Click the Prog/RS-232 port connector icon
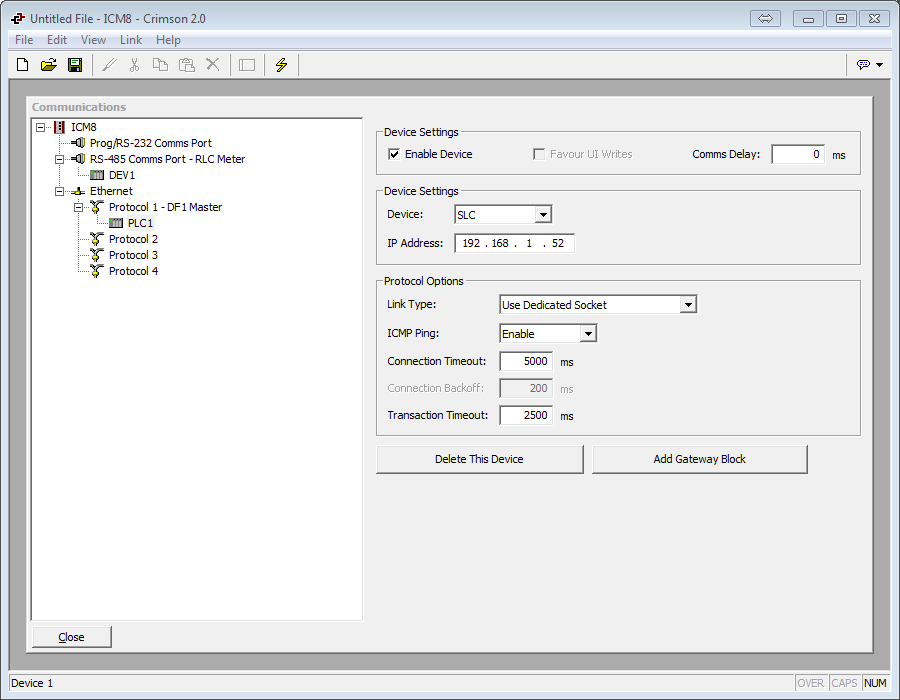900x700 pixels. click(78, 143)
